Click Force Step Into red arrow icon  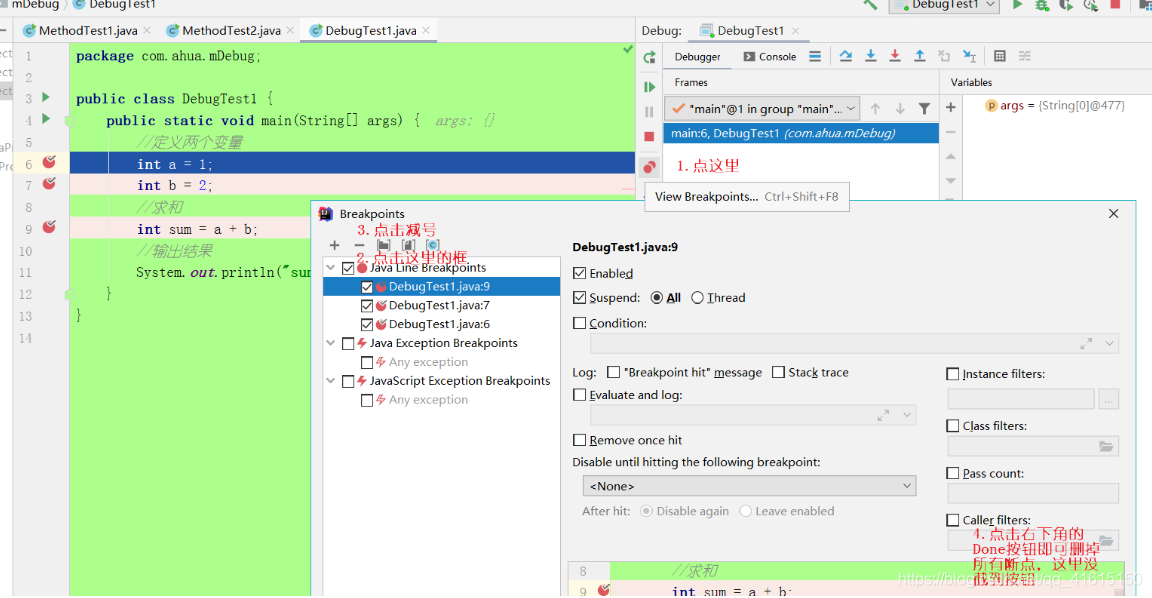(x=895, y=56)
